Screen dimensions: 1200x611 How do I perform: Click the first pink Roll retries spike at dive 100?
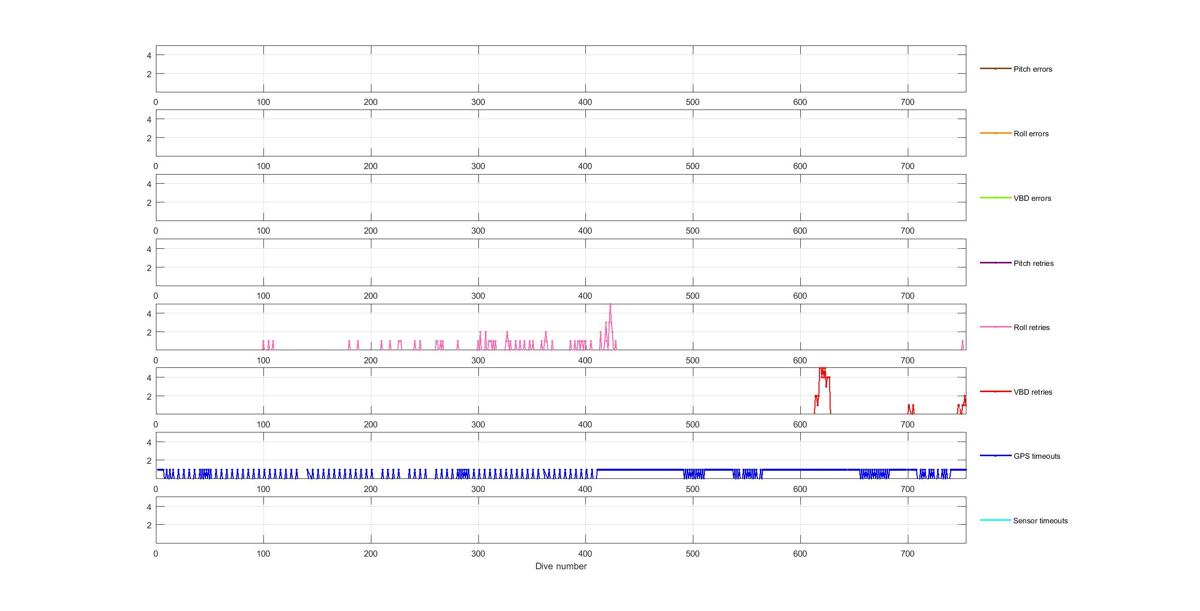click(x=263, y=344)
